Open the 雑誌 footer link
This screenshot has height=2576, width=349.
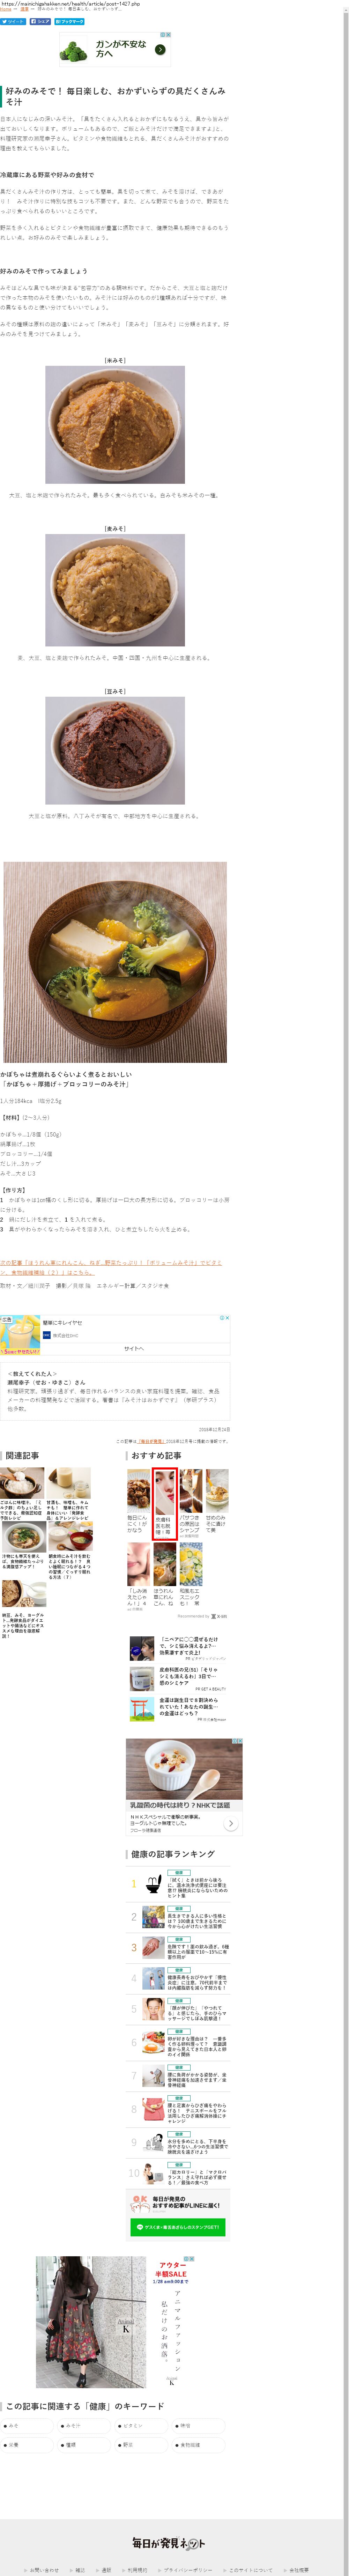click(x=80, y=2570)
